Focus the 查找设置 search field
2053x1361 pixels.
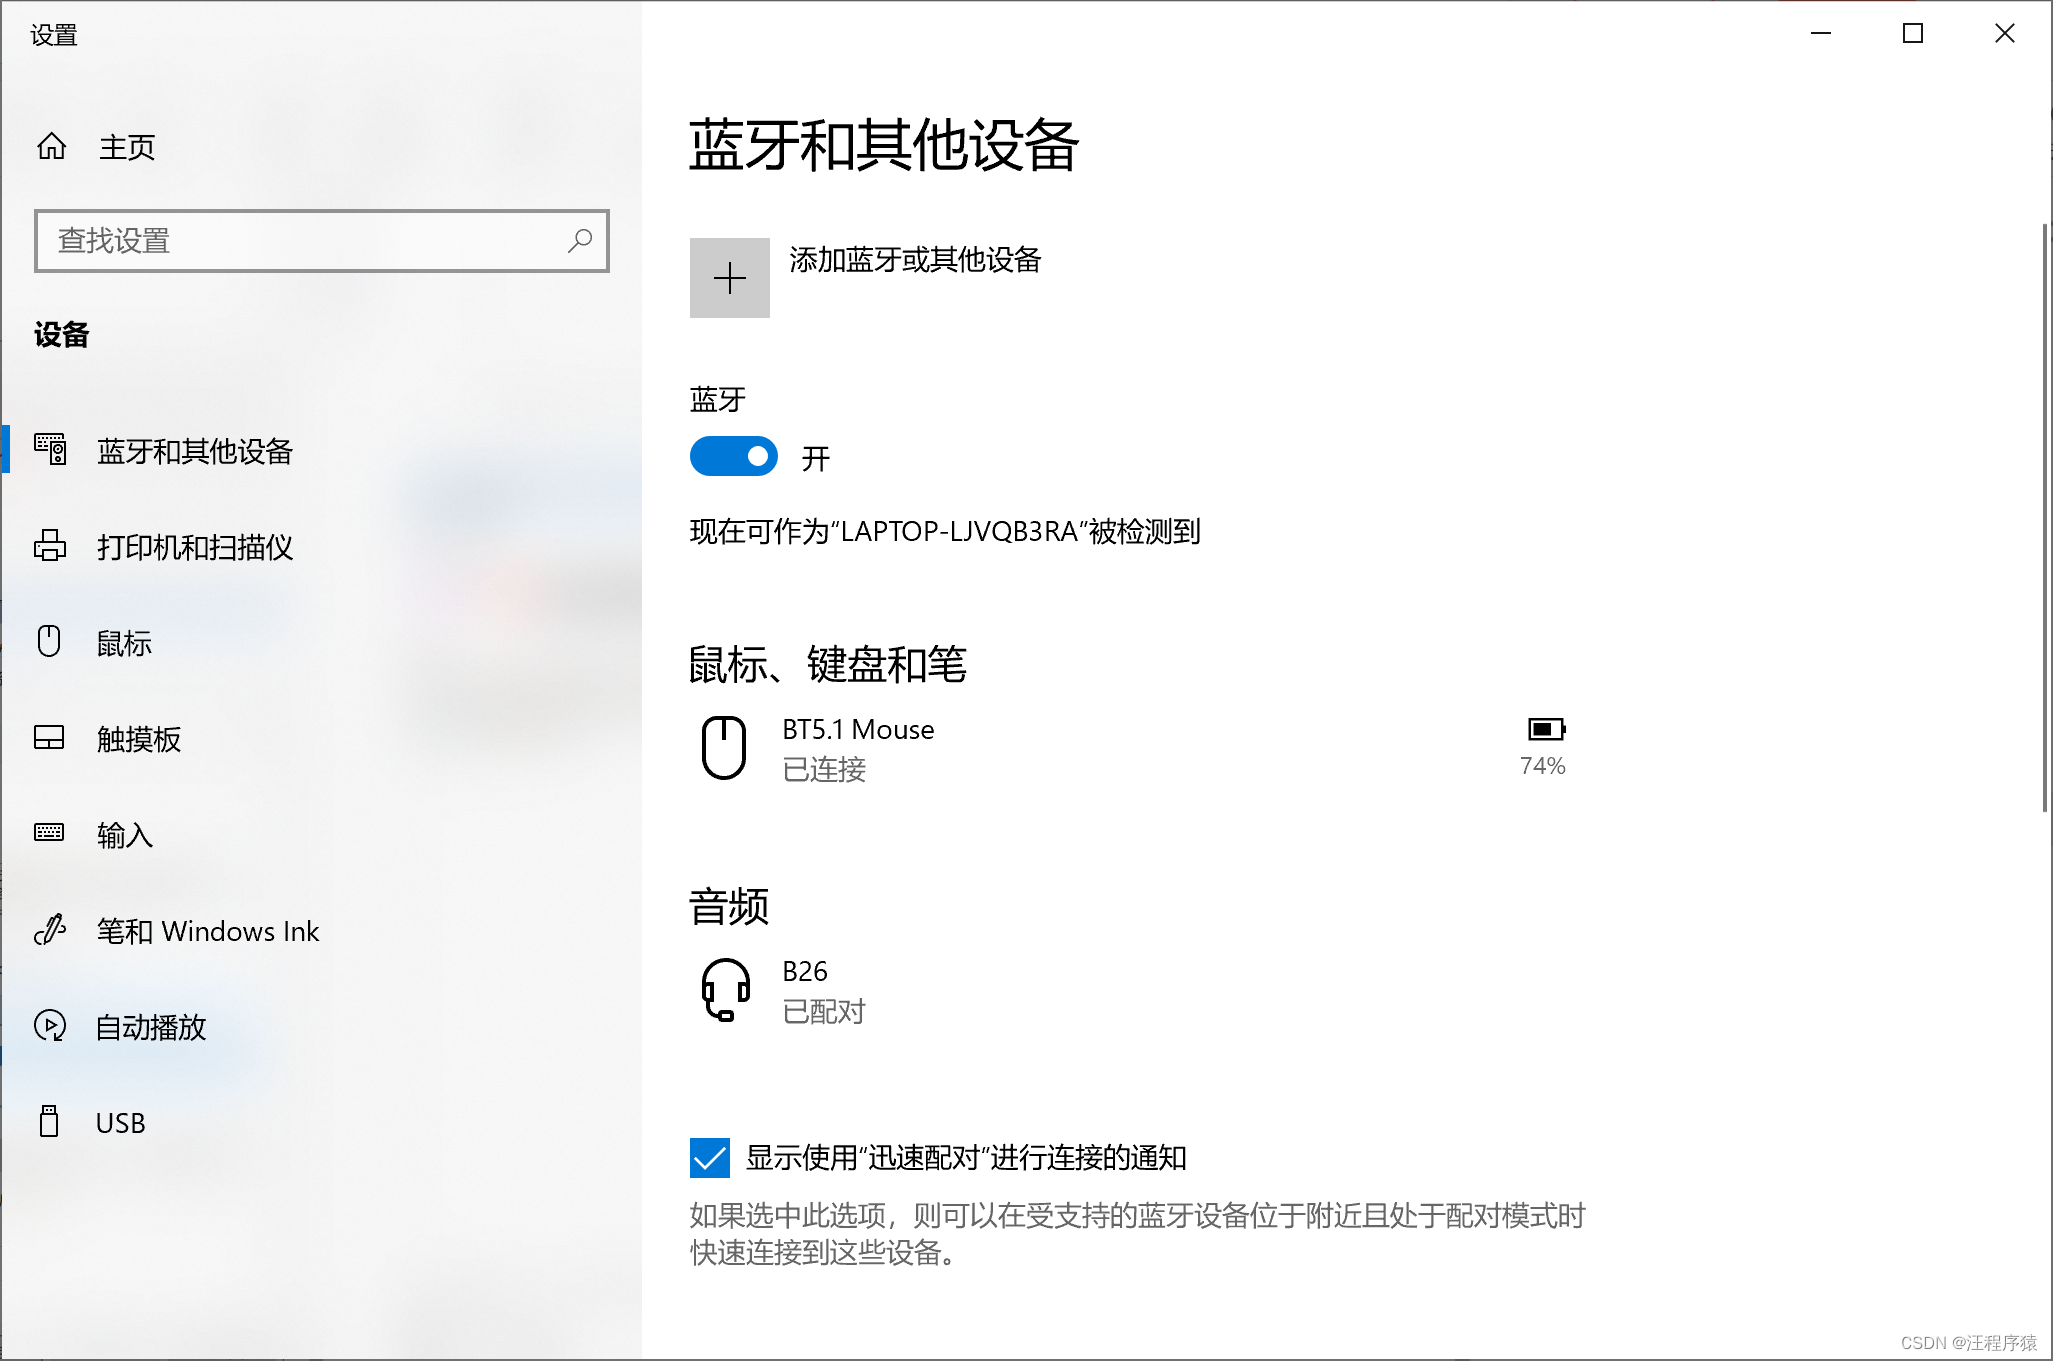tap(300, 241)
